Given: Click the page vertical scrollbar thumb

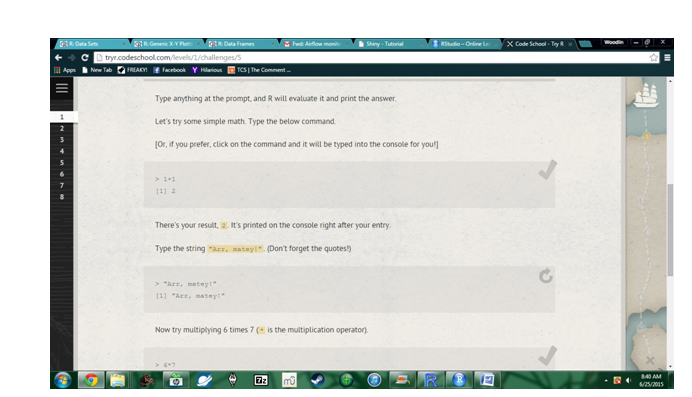Looking at the screenshot, I should point(670,229).
